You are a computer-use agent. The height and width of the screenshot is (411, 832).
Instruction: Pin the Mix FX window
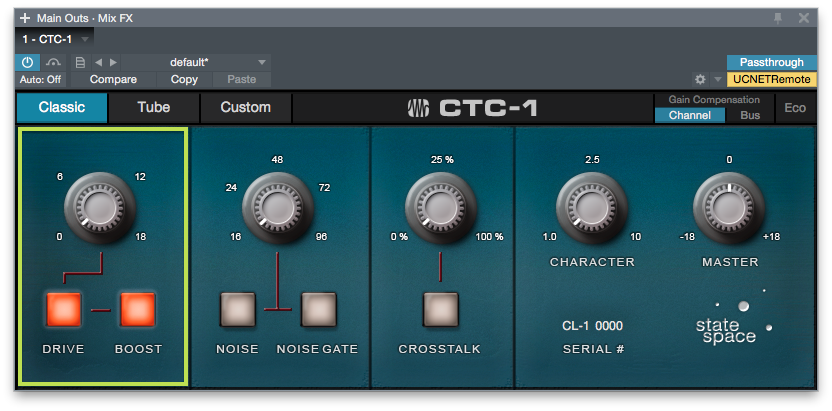(x=778, y=18)
